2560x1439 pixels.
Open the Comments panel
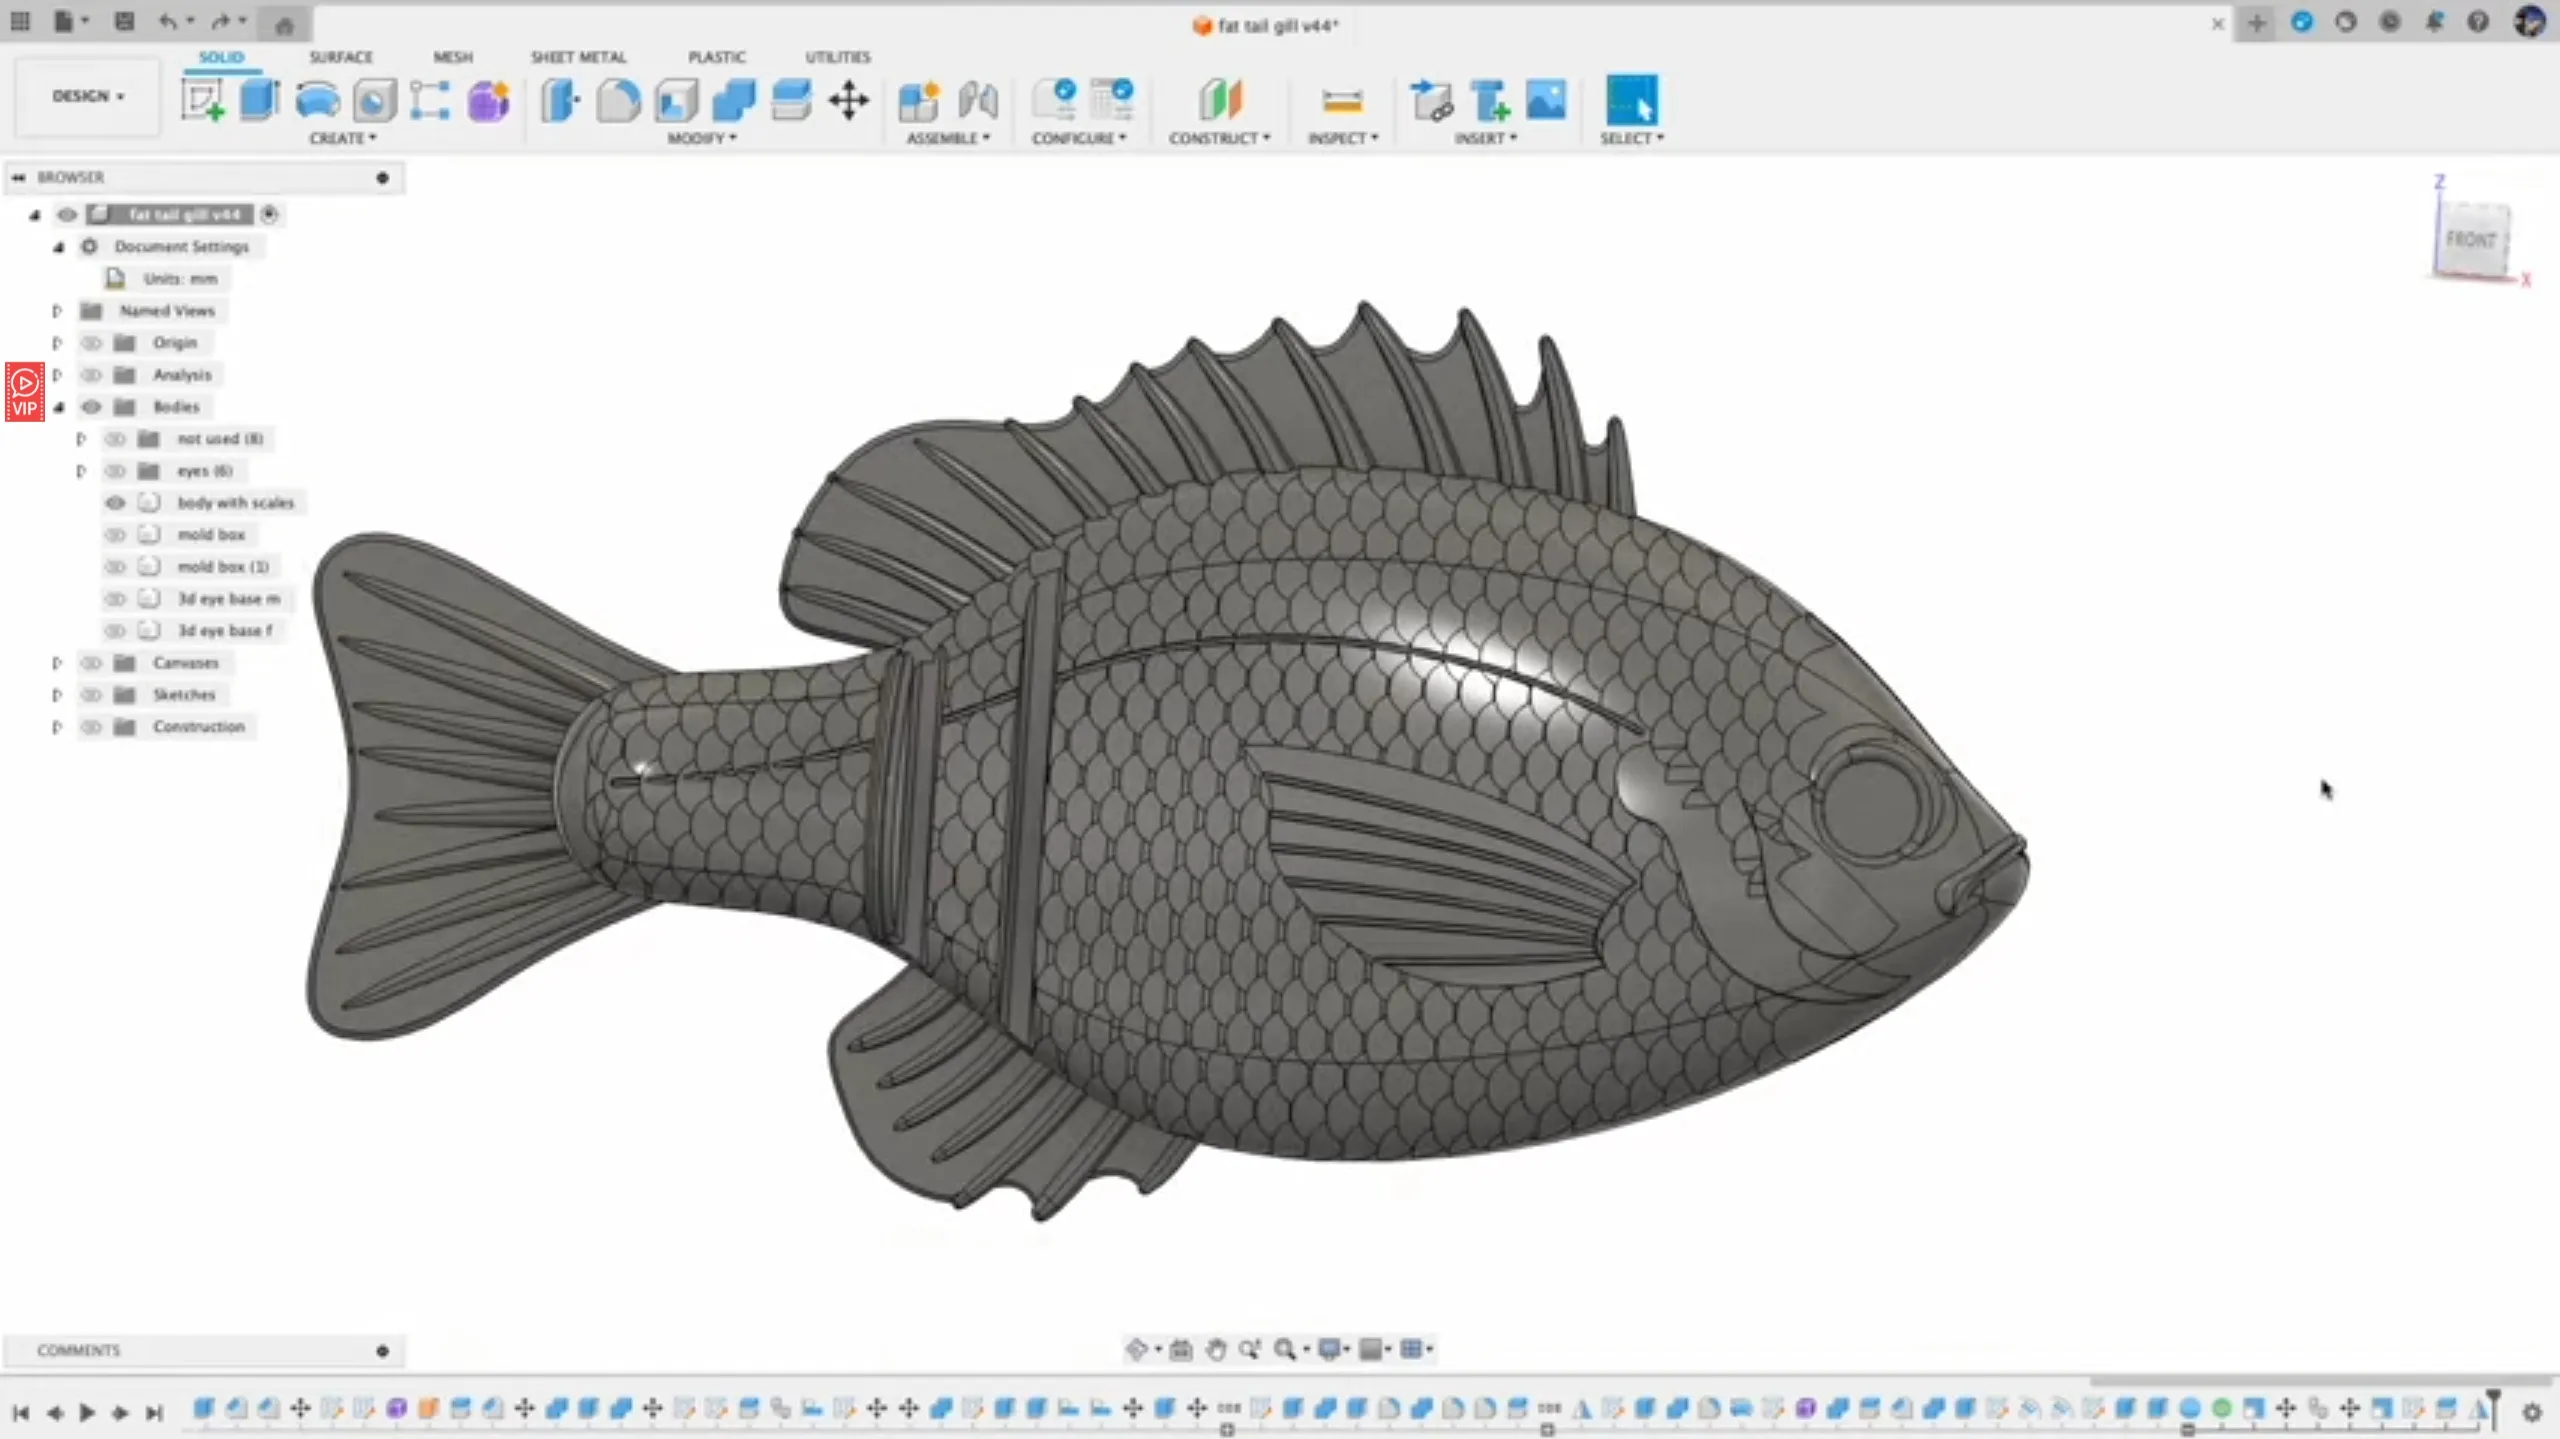(x=78, y=1350)
